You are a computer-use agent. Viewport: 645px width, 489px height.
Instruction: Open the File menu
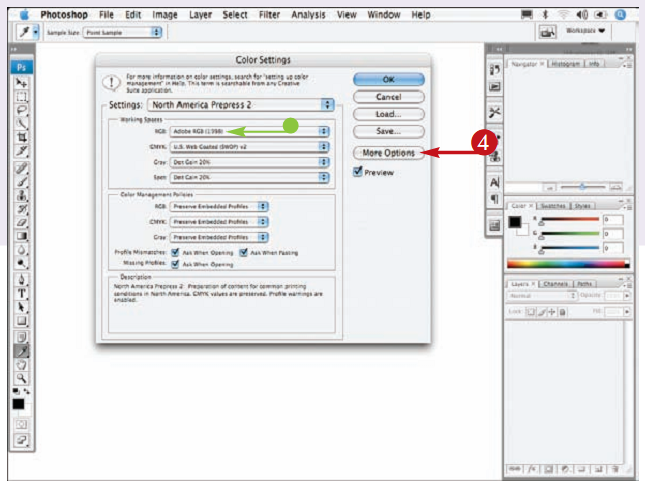pos(106,15)
